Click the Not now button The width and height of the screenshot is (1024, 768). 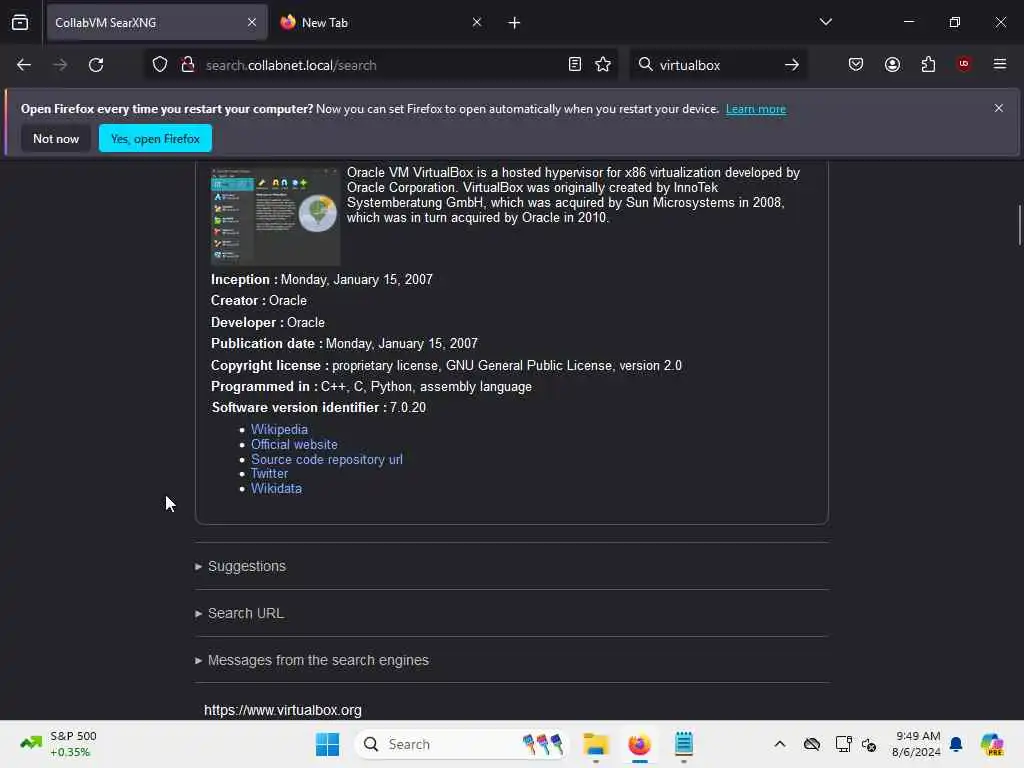(x=56, y=138)
